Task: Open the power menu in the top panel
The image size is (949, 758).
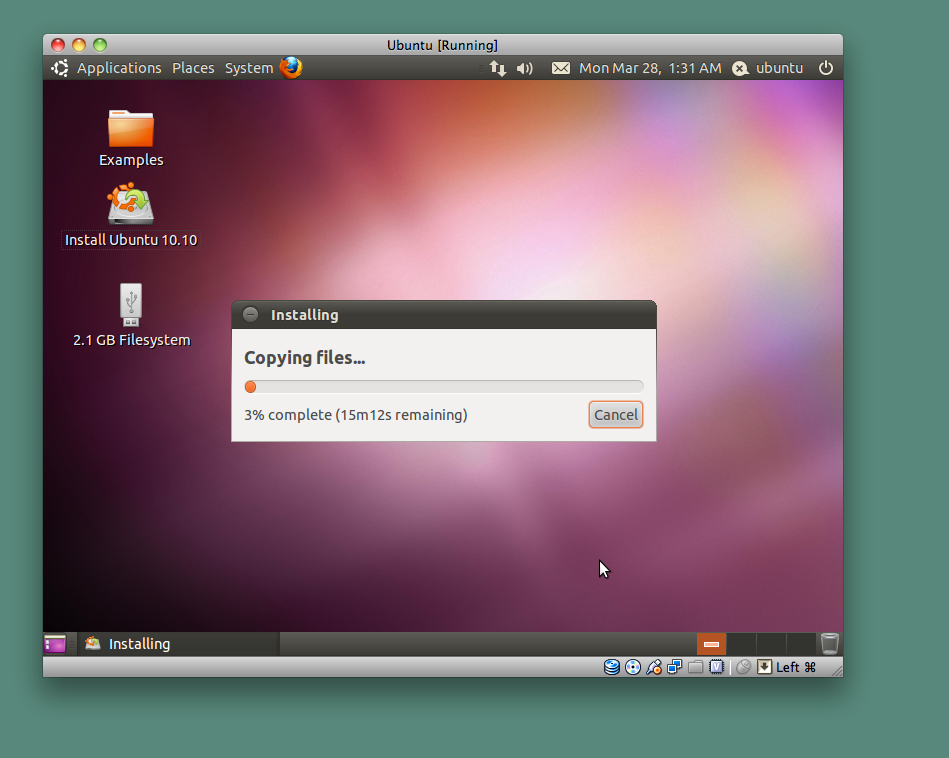Action: (826, 68)
